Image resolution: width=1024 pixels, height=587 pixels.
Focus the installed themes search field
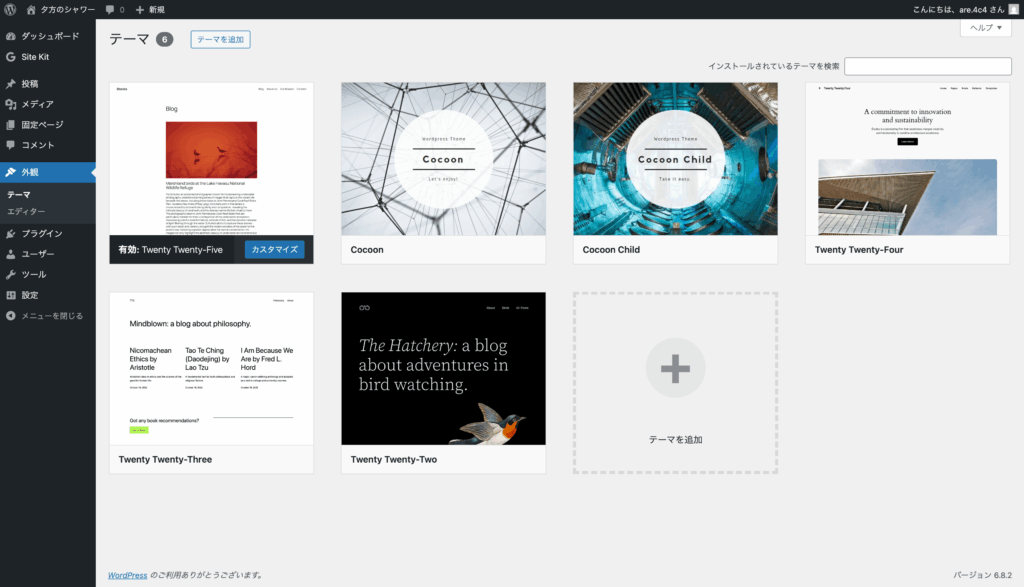[x=927, y=66]
